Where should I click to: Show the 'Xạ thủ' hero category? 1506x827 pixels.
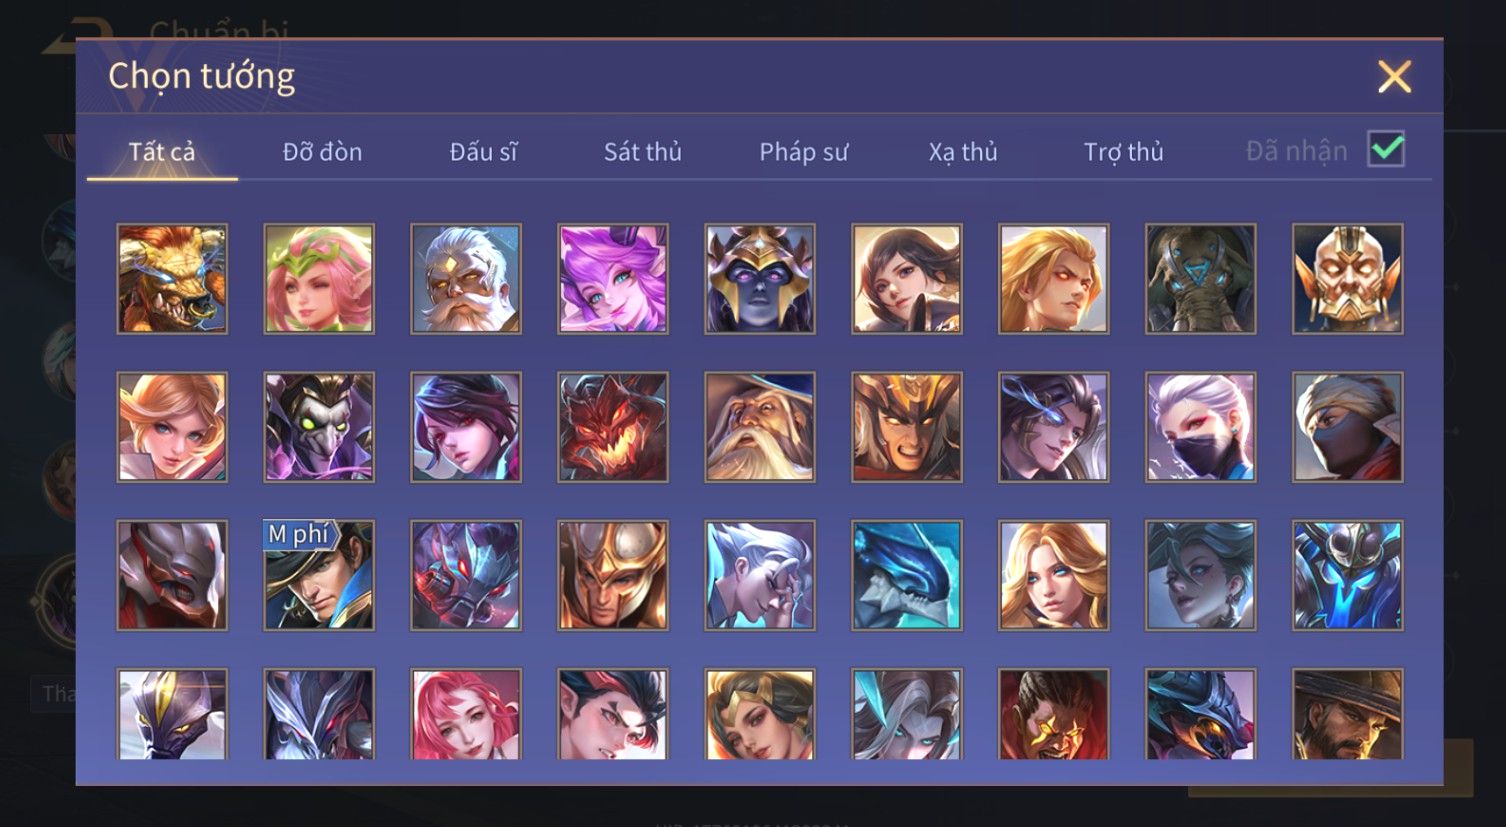tap(963, 152)
